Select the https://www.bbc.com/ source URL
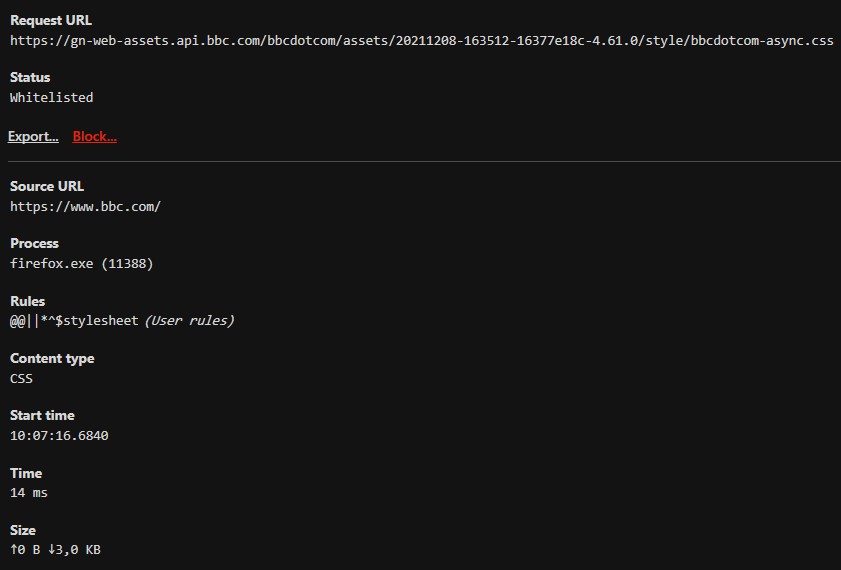 (x=85, y=207)
